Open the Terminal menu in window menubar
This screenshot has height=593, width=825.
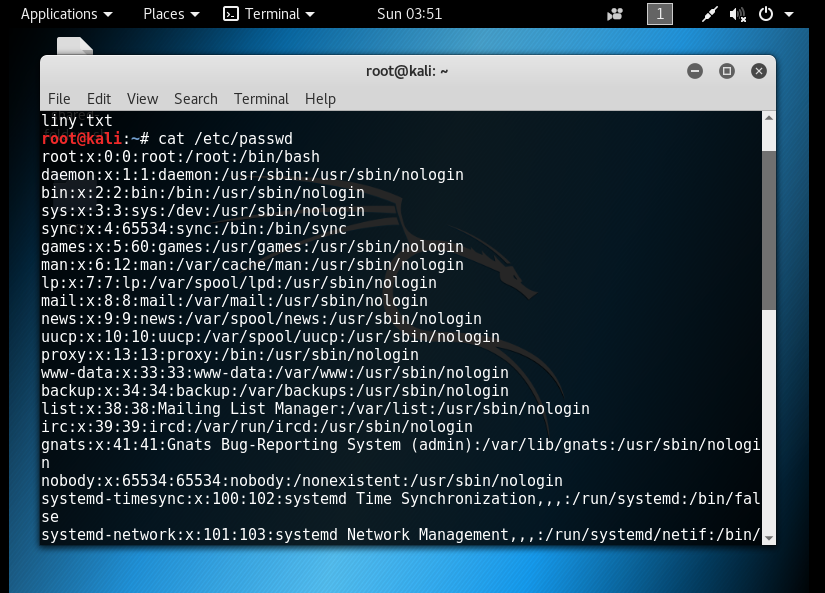pos(261,99)
